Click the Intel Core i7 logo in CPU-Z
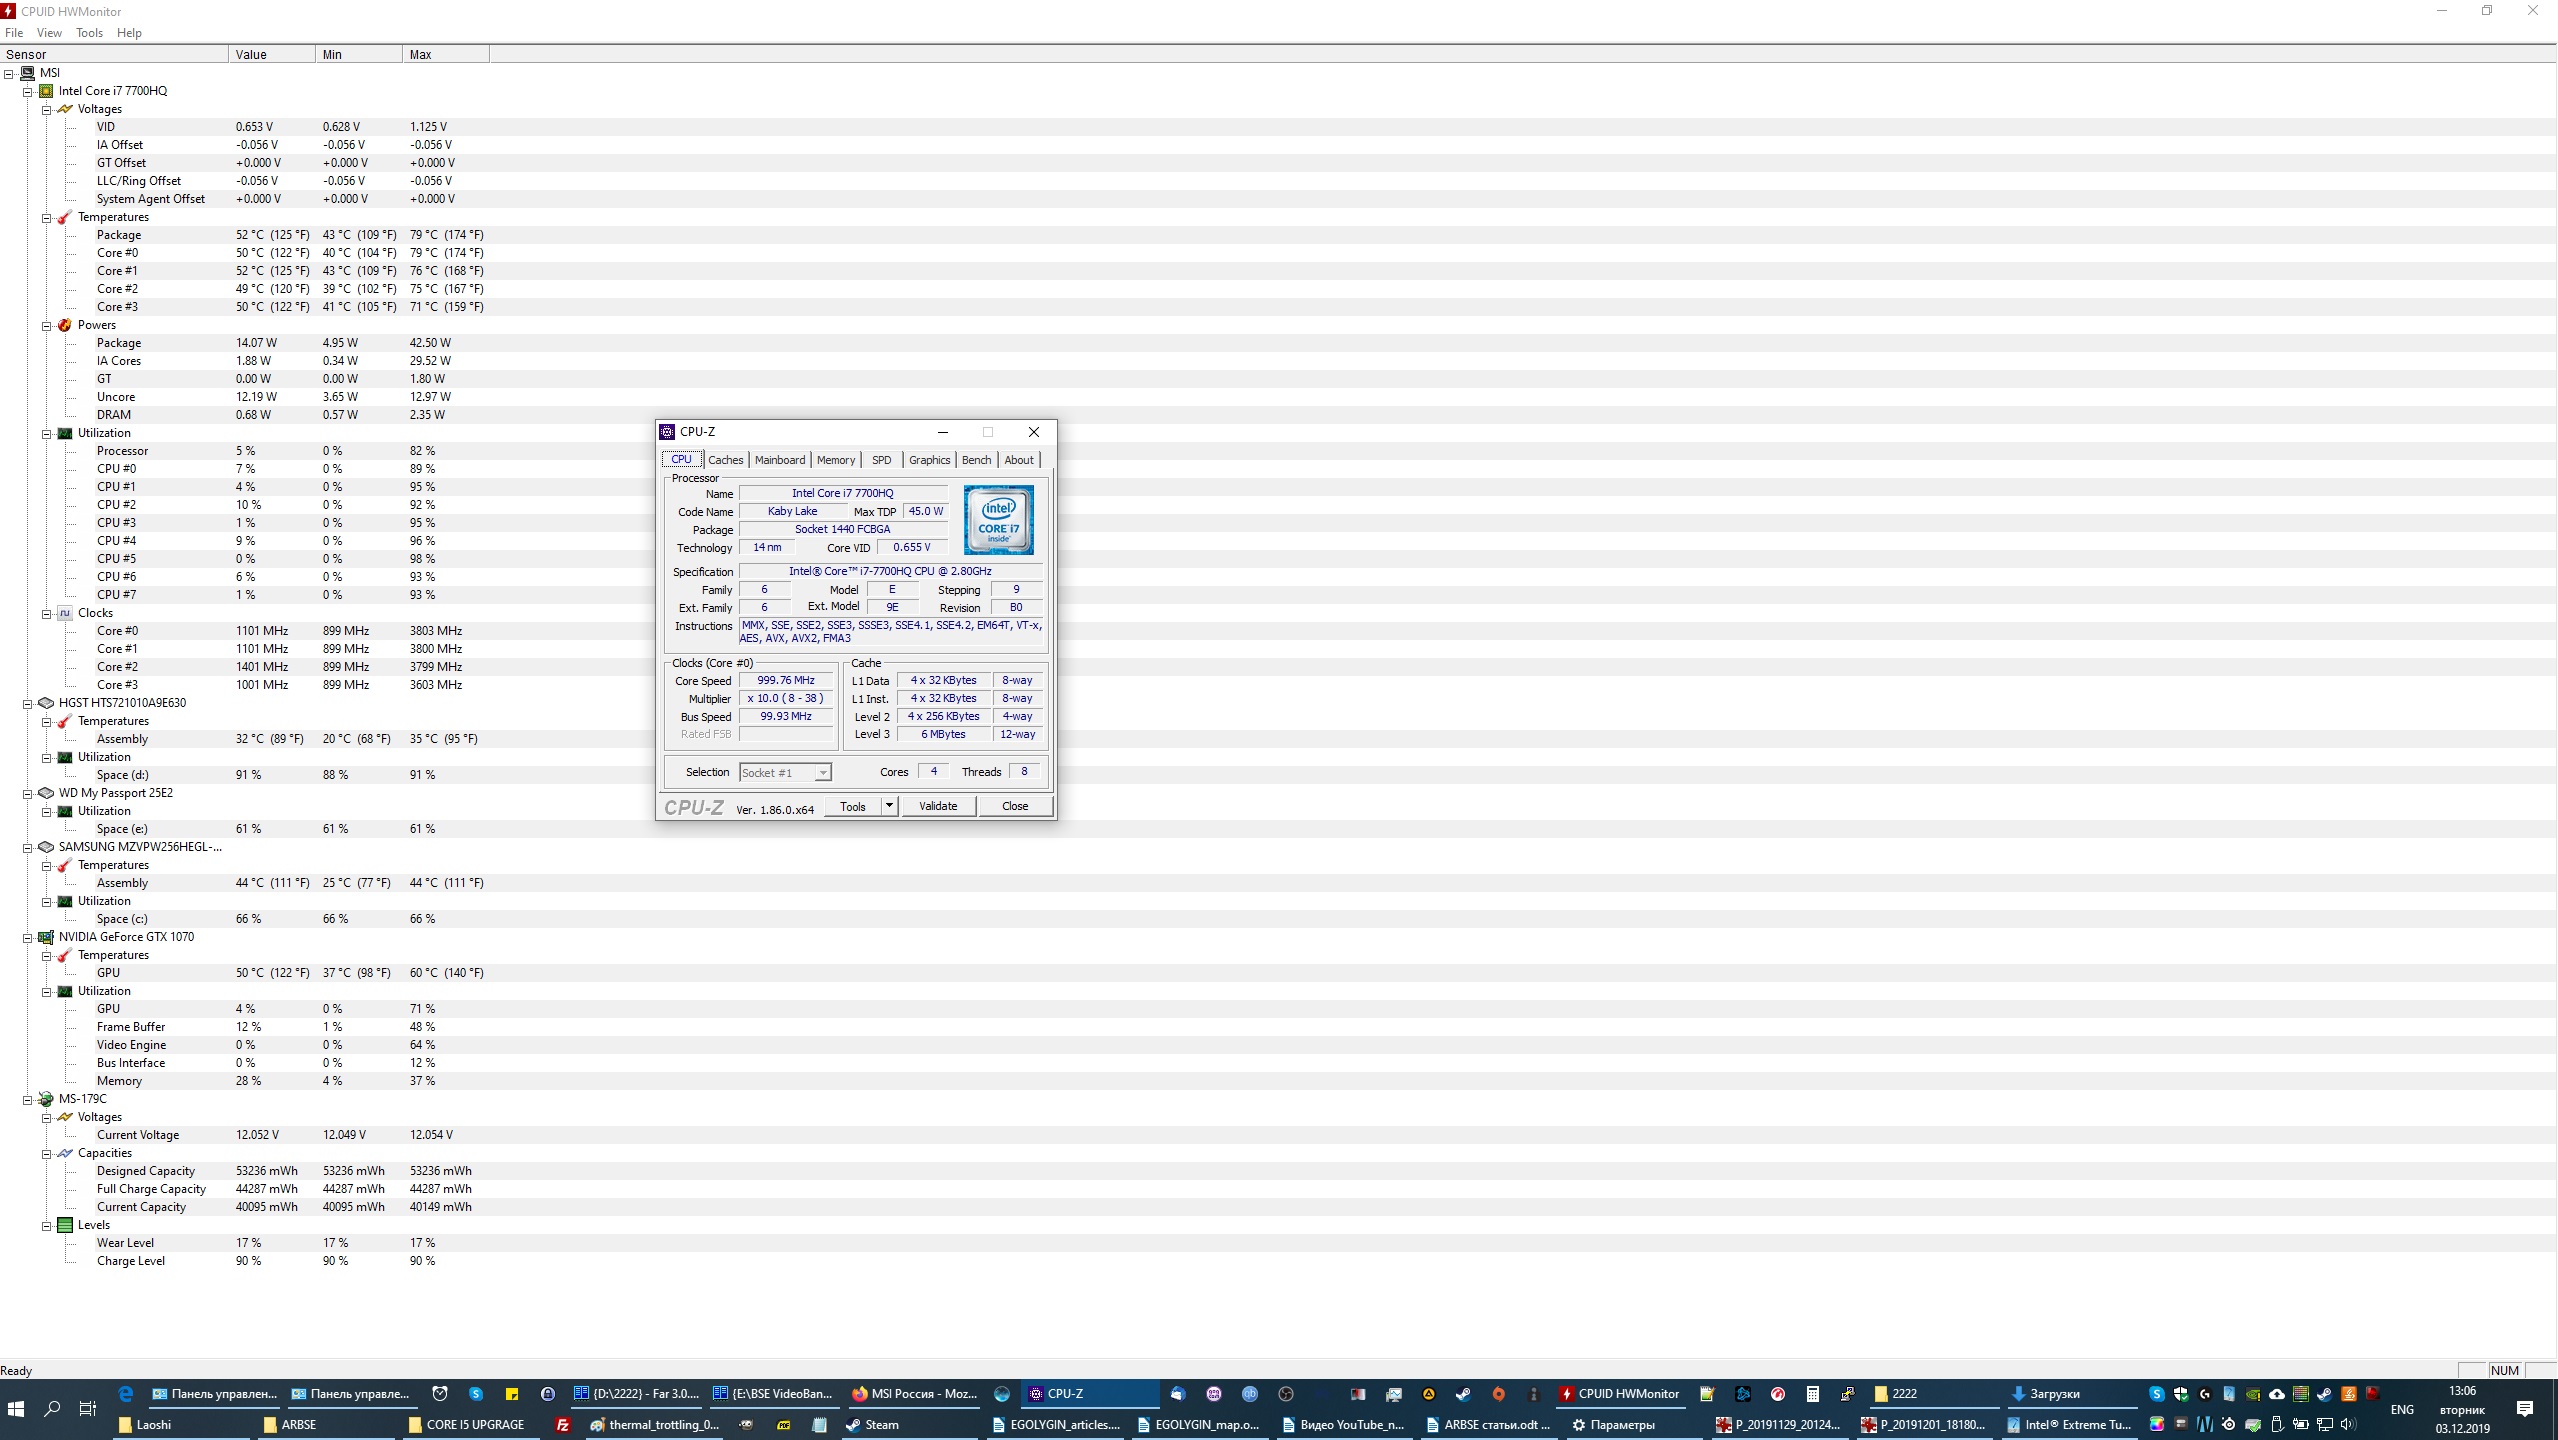The width and height of the screenshot is (2558, 1440). pos(999,520)
